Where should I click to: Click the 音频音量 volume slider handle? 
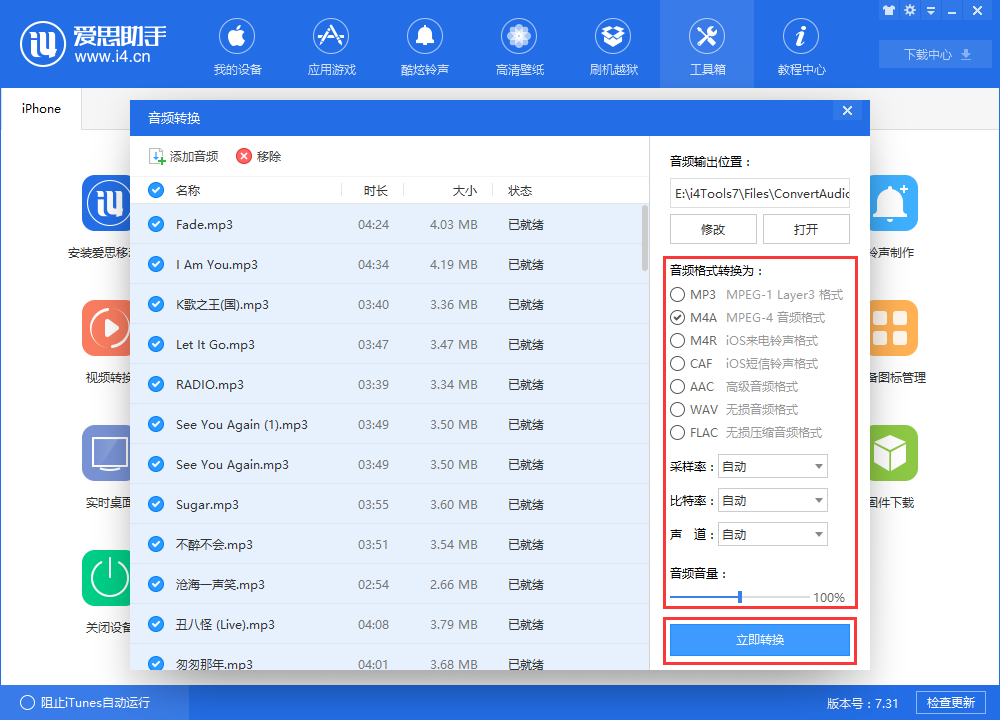click(740, 597)
